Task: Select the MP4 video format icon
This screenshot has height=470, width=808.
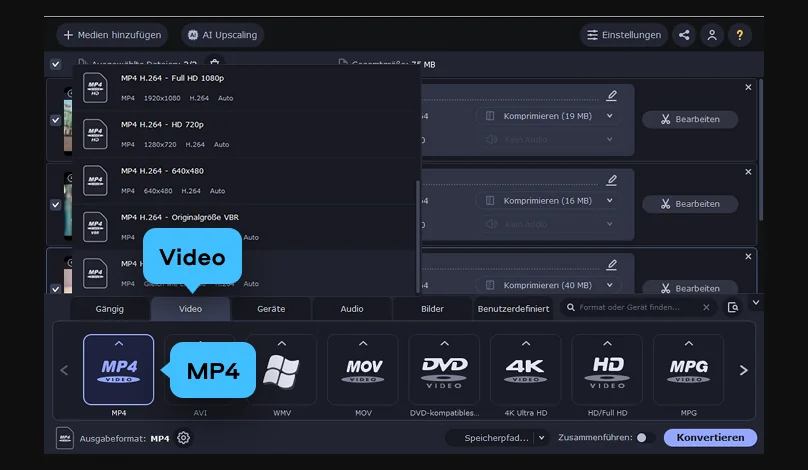Action: click(118, 369)
